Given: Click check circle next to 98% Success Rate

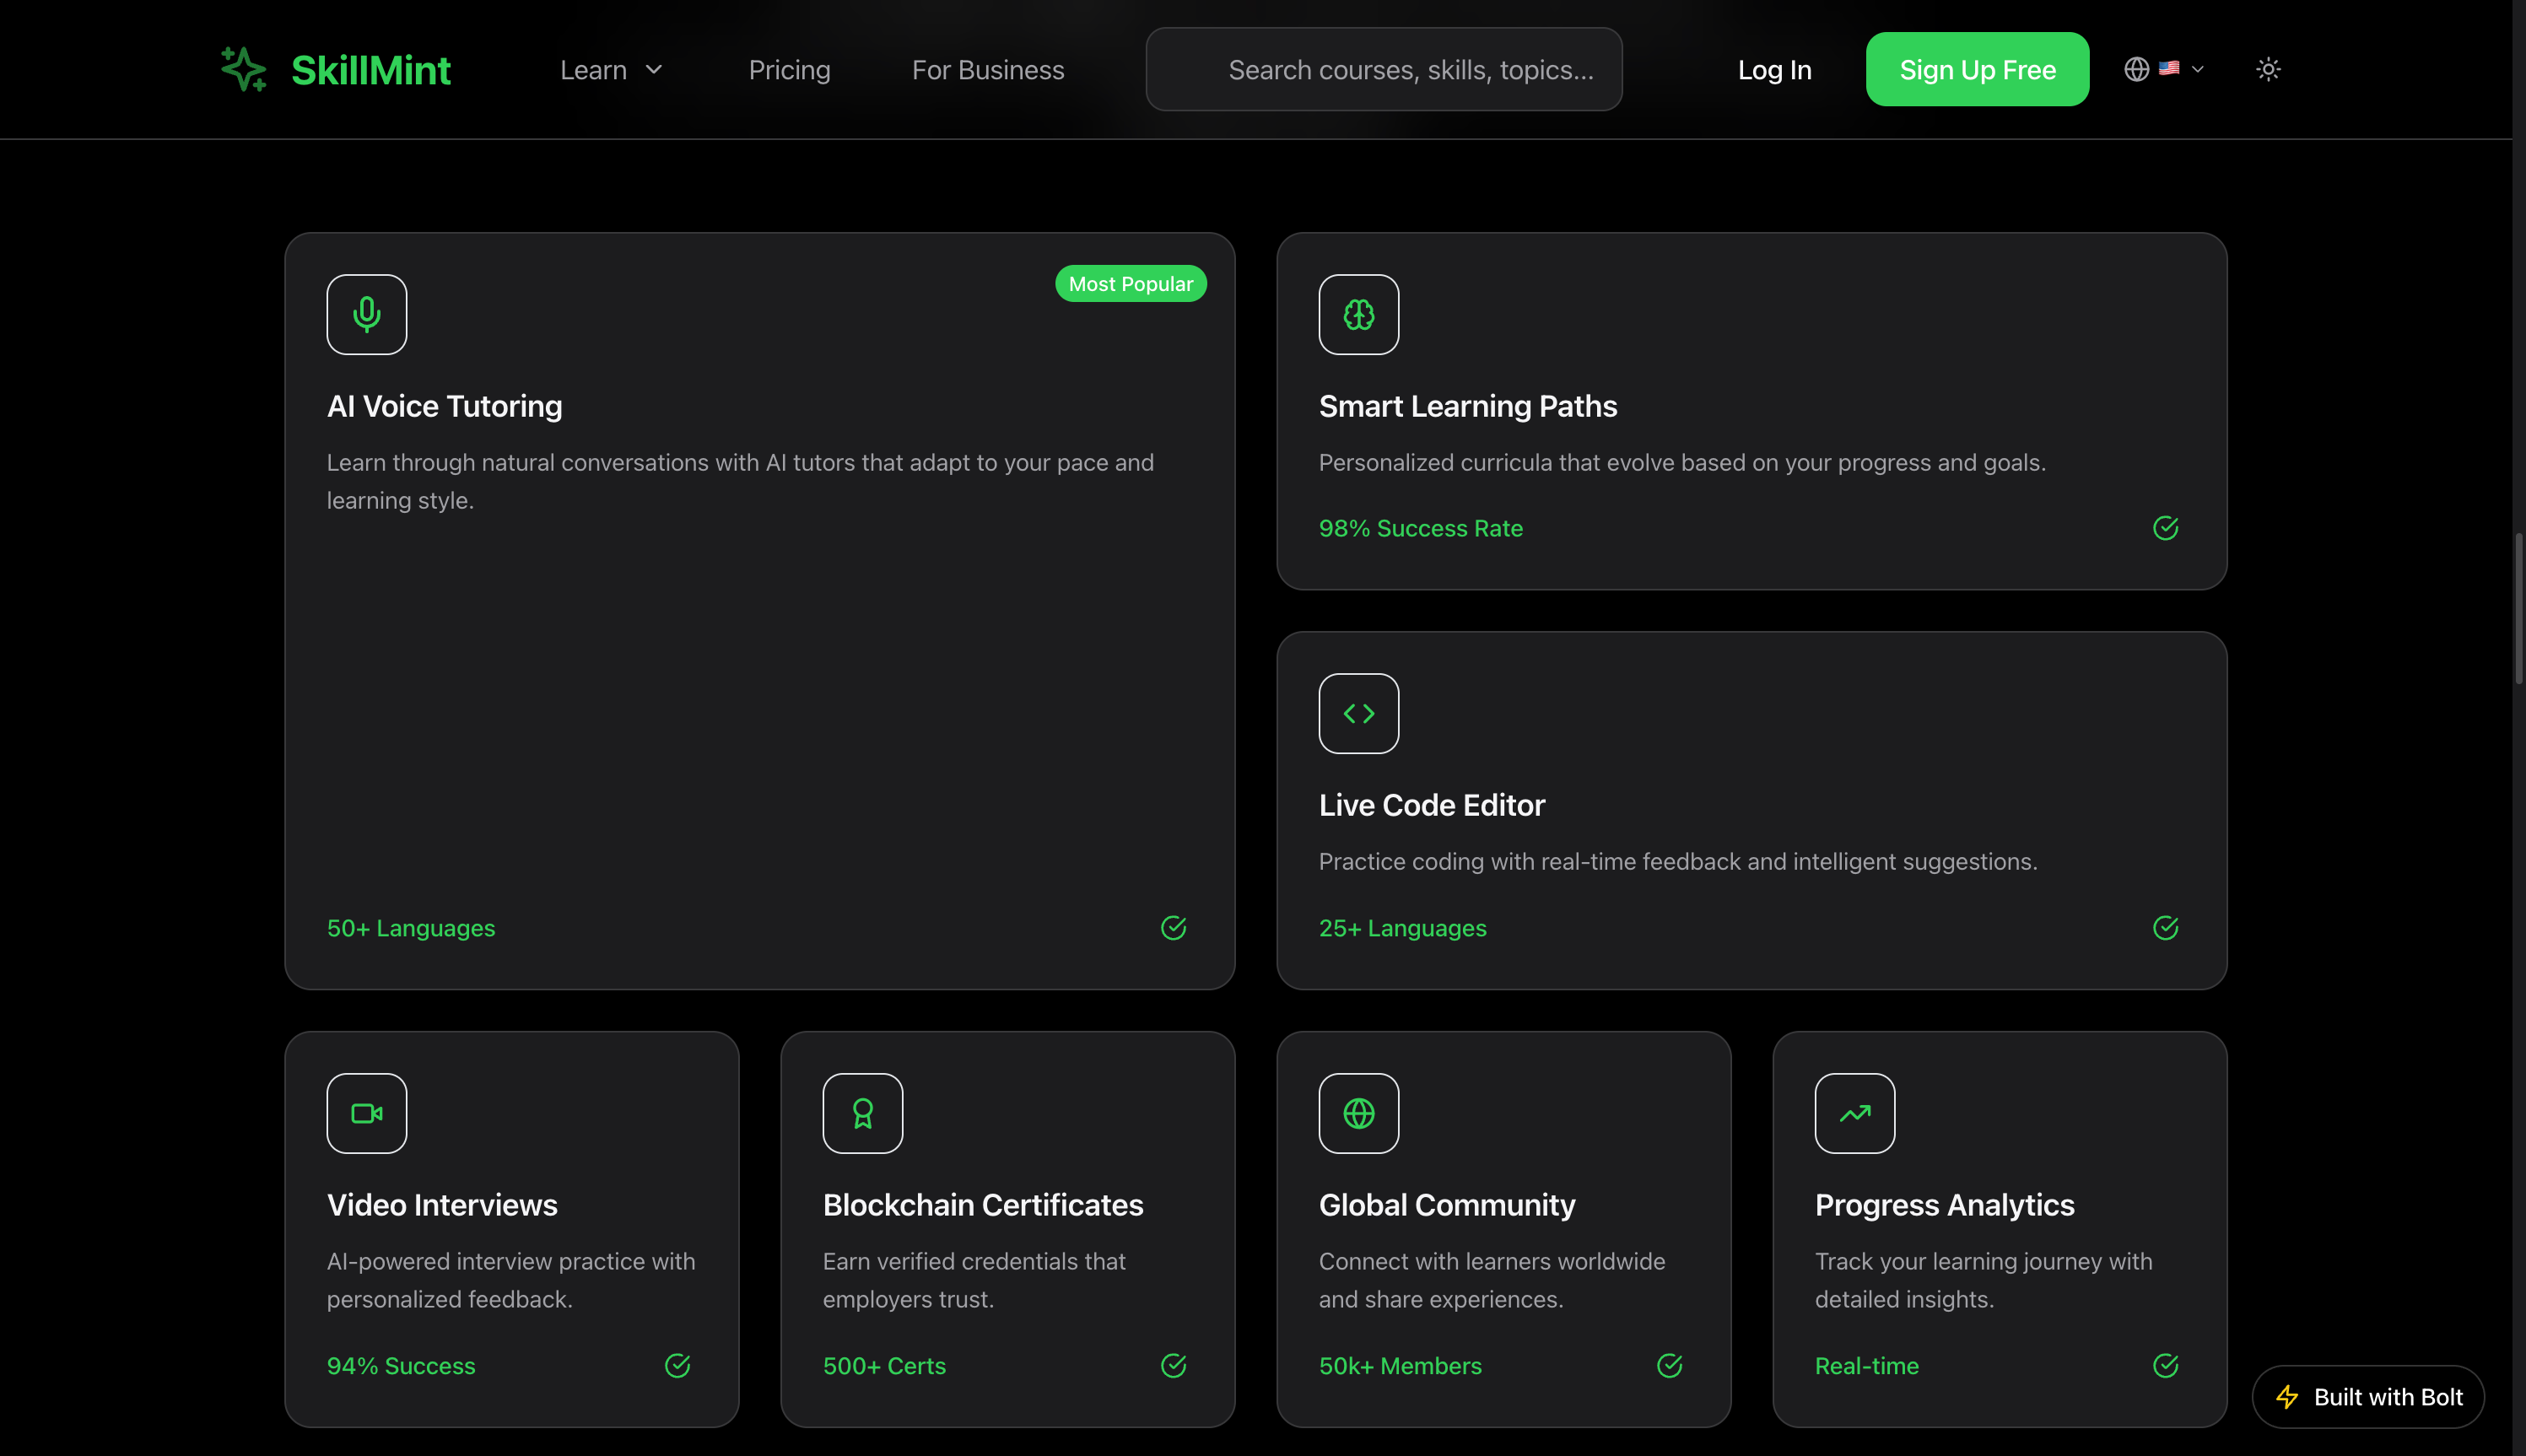Looking at the screenshot, I should pyautogui.click(x=2165, y=528).
